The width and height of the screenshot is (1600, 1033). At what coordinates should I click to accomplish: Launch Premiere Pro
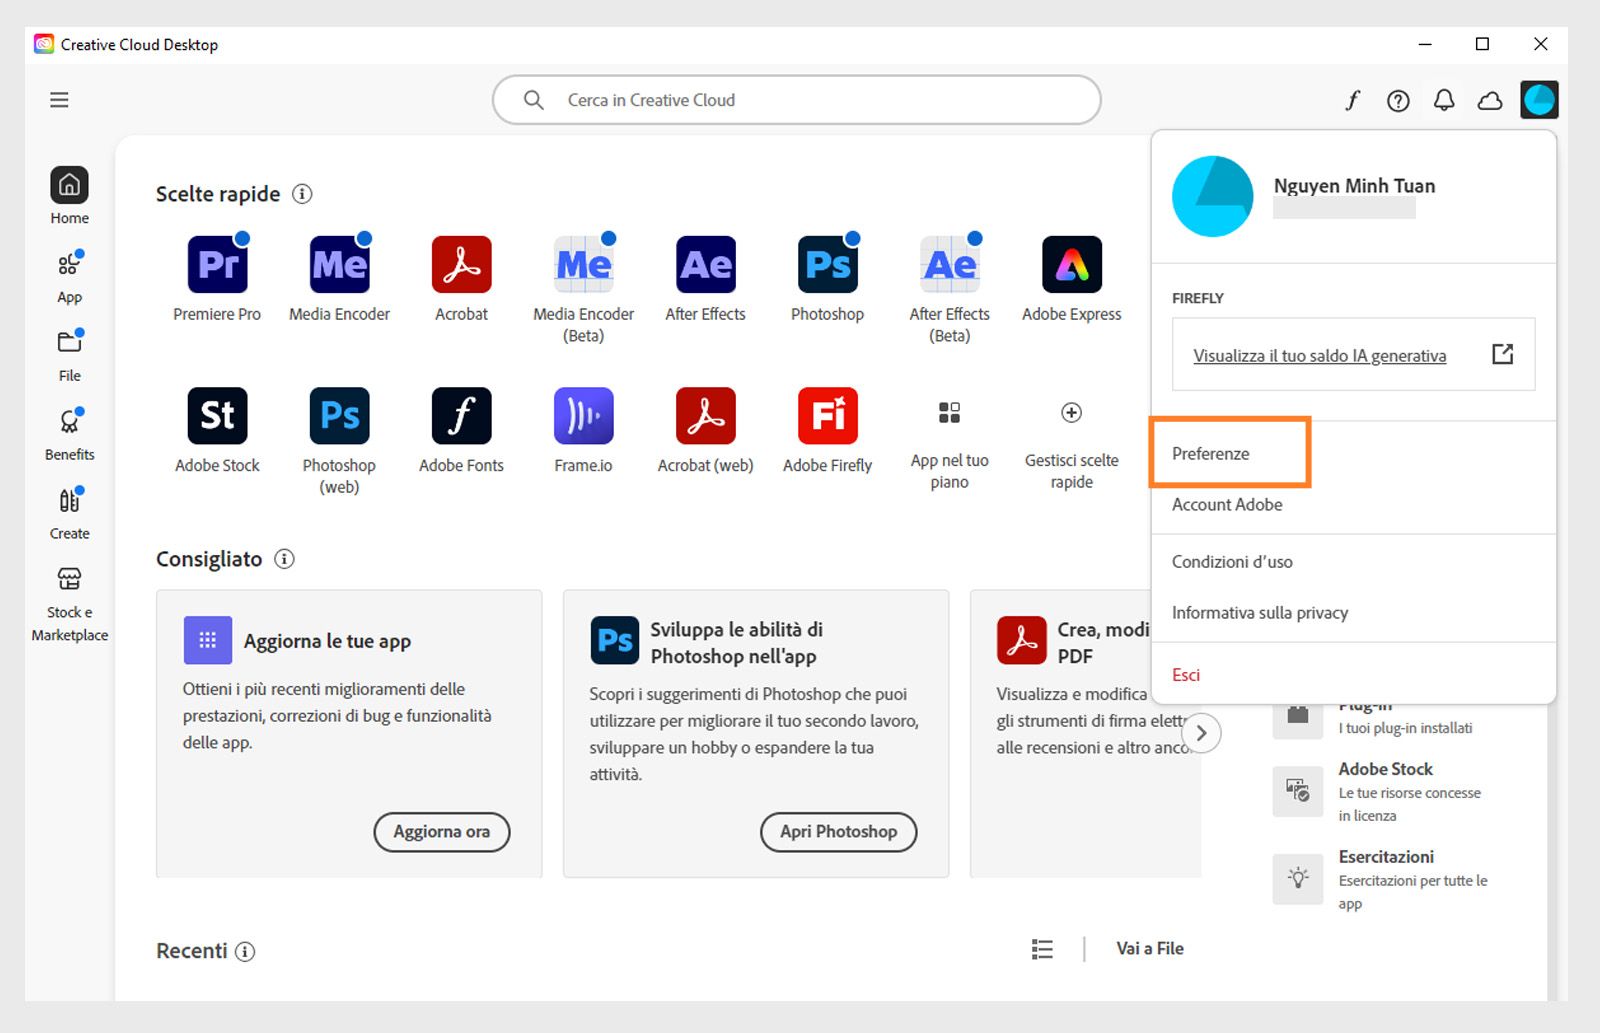pos(217,264)
